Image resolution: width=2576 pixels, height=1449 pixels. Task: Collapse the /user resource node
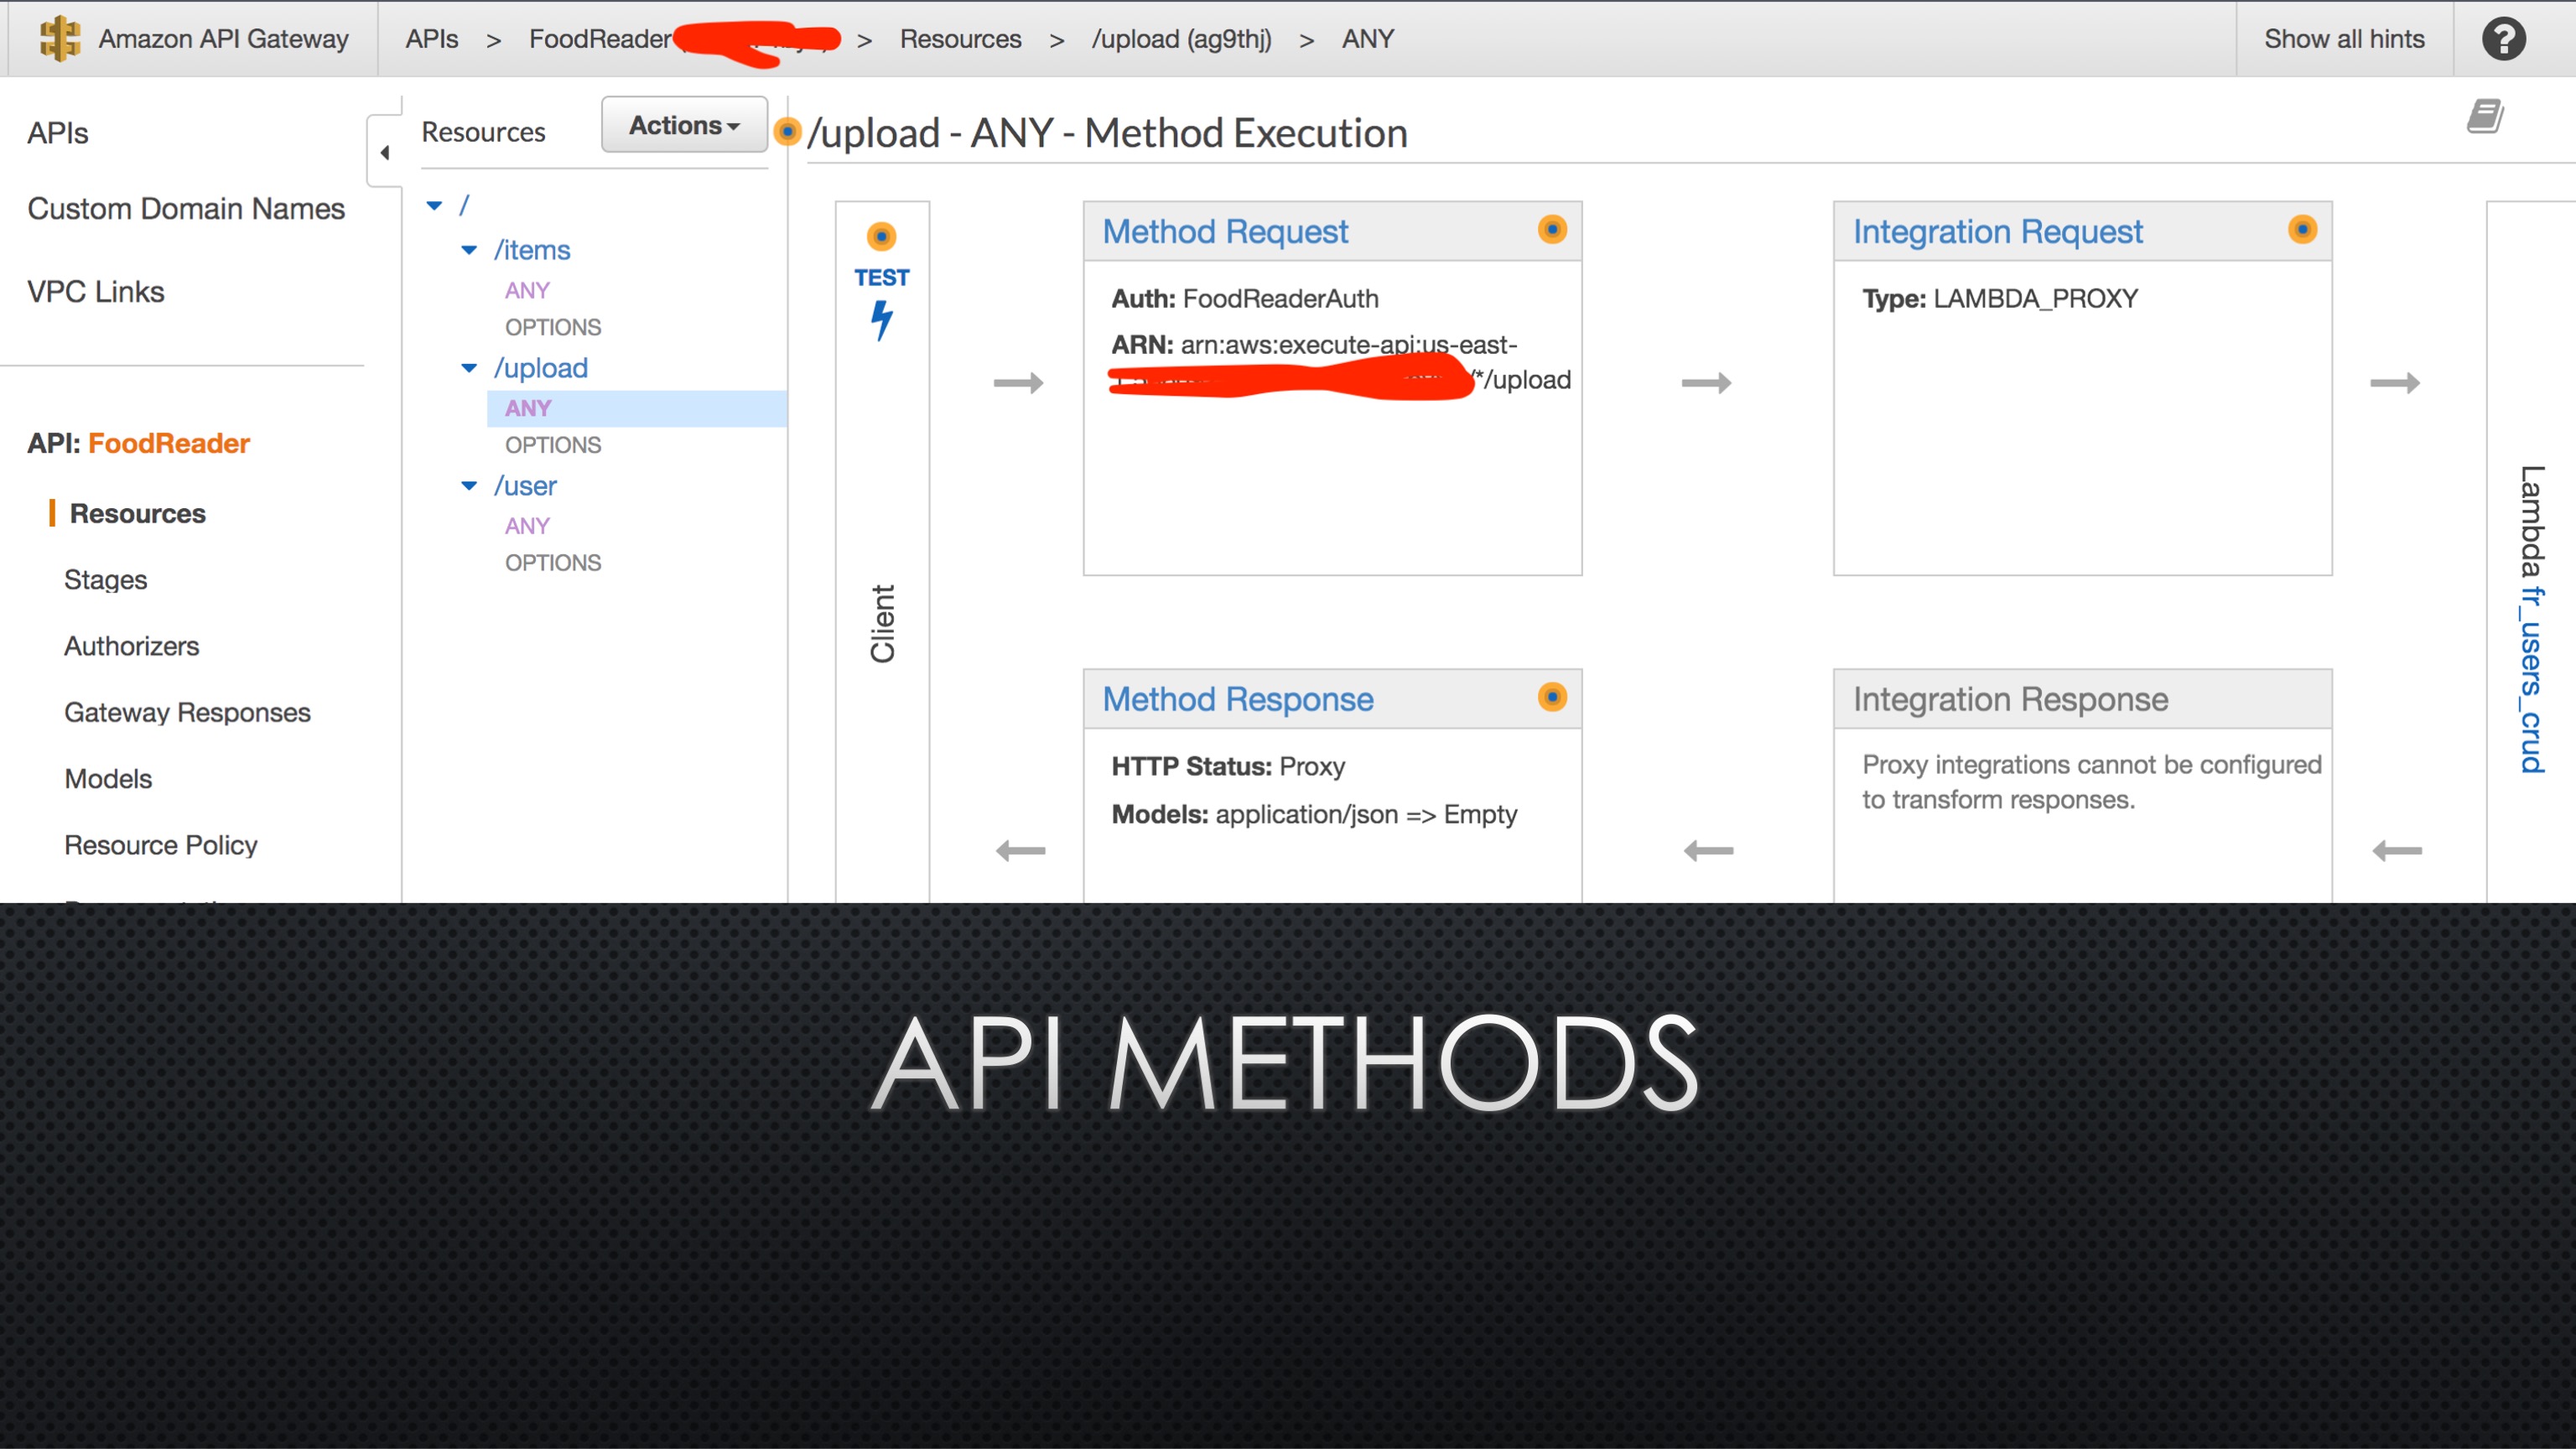click(469, 486)
